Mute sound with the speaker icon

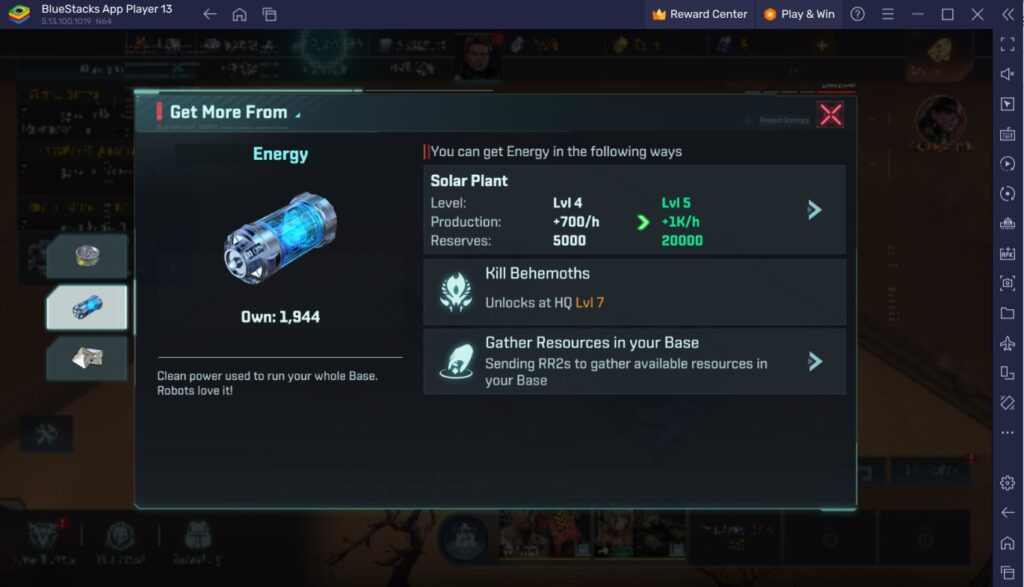pos(1005,74)
